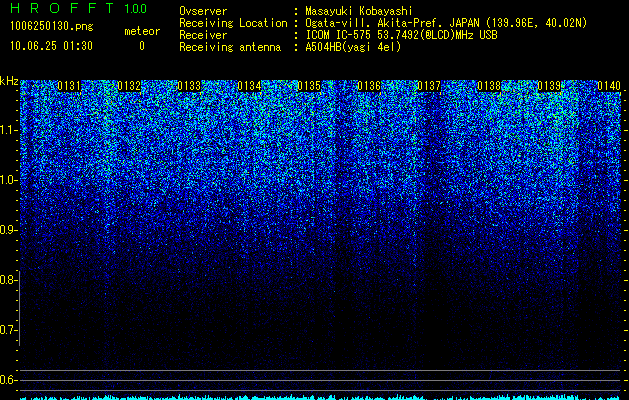Click the 0.9 frequency axis label
Viewport: 629px width, 400px height.
8,230
